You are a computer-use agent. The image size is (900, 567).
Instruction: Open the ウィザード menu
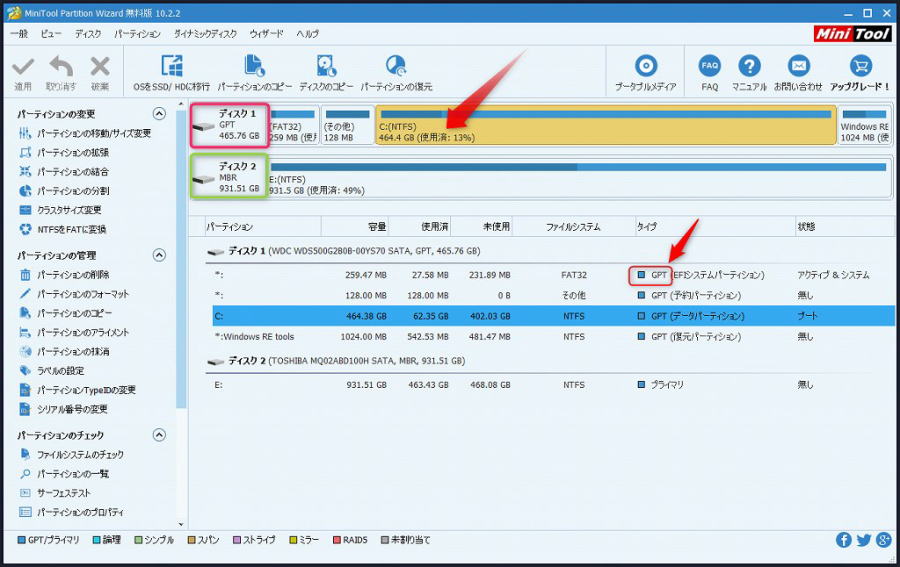click(x=266, y=34)
